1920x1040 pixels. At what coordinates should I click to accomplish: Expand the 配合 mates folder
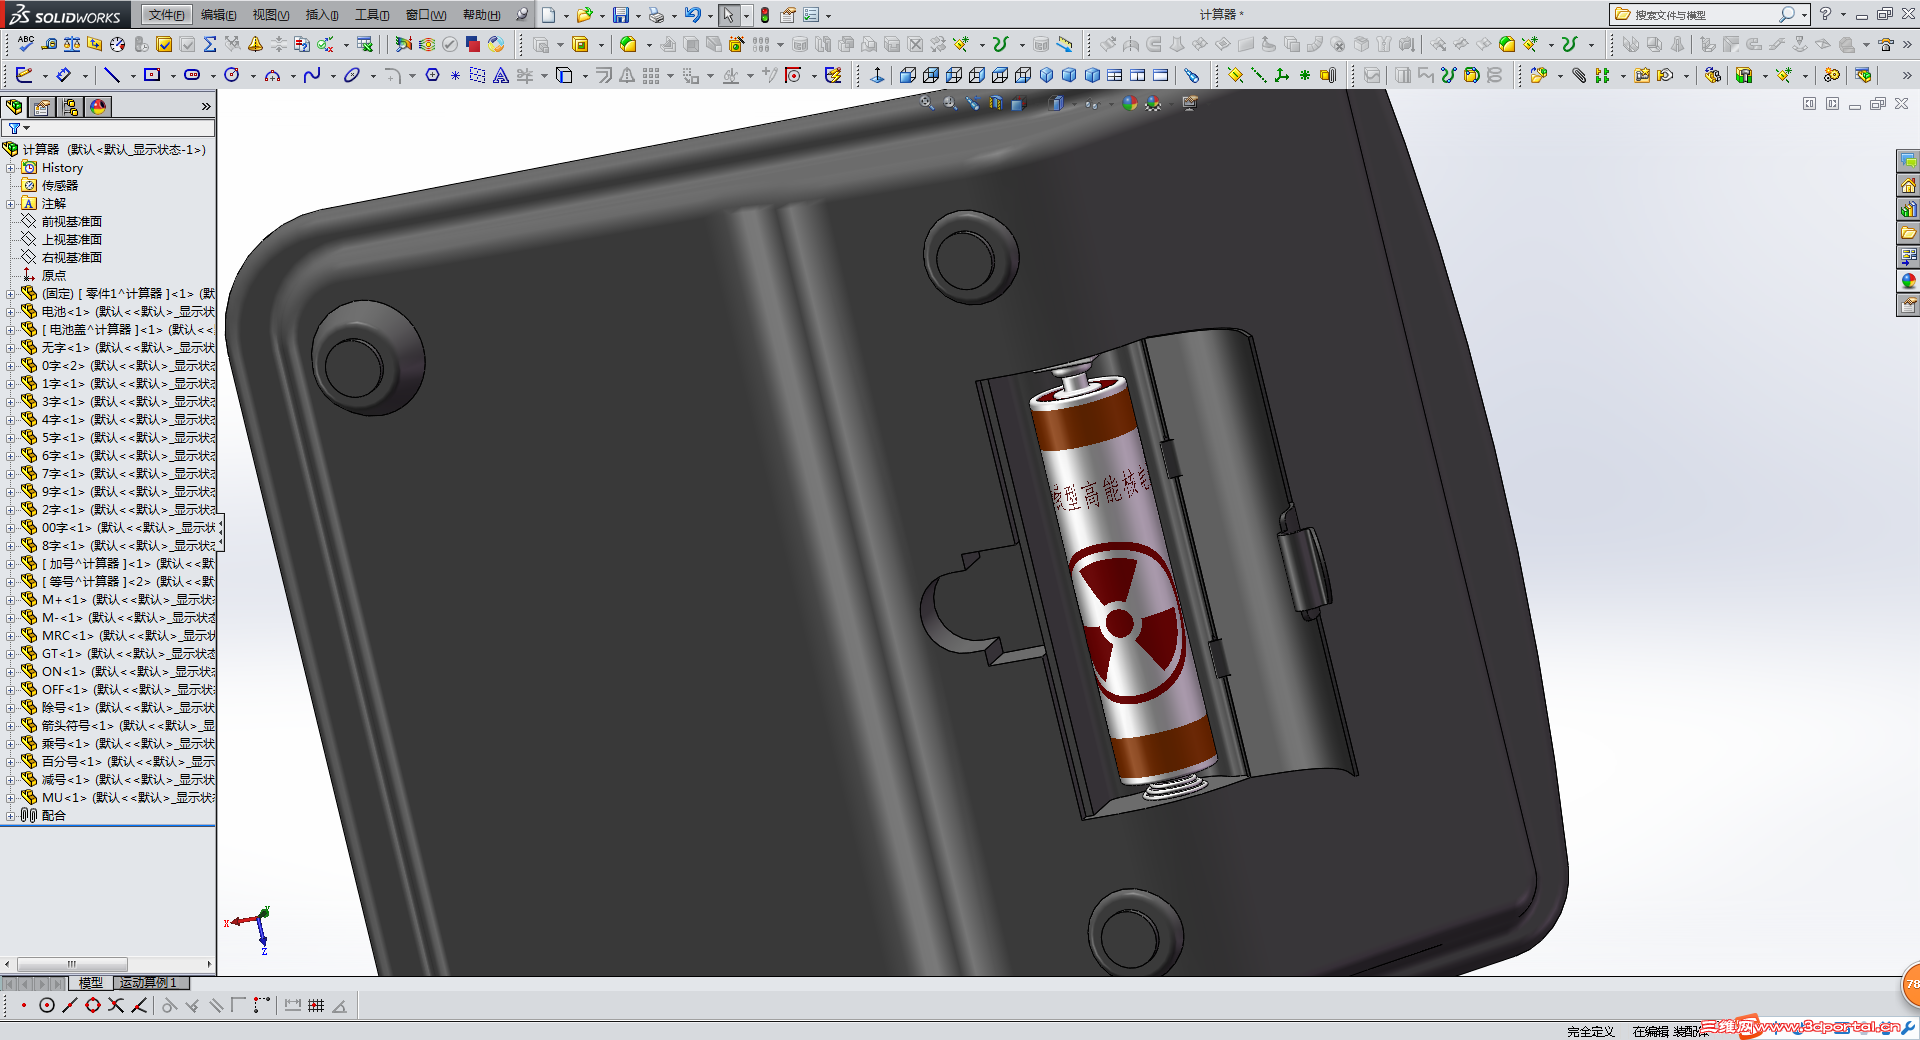pos(11,816)
